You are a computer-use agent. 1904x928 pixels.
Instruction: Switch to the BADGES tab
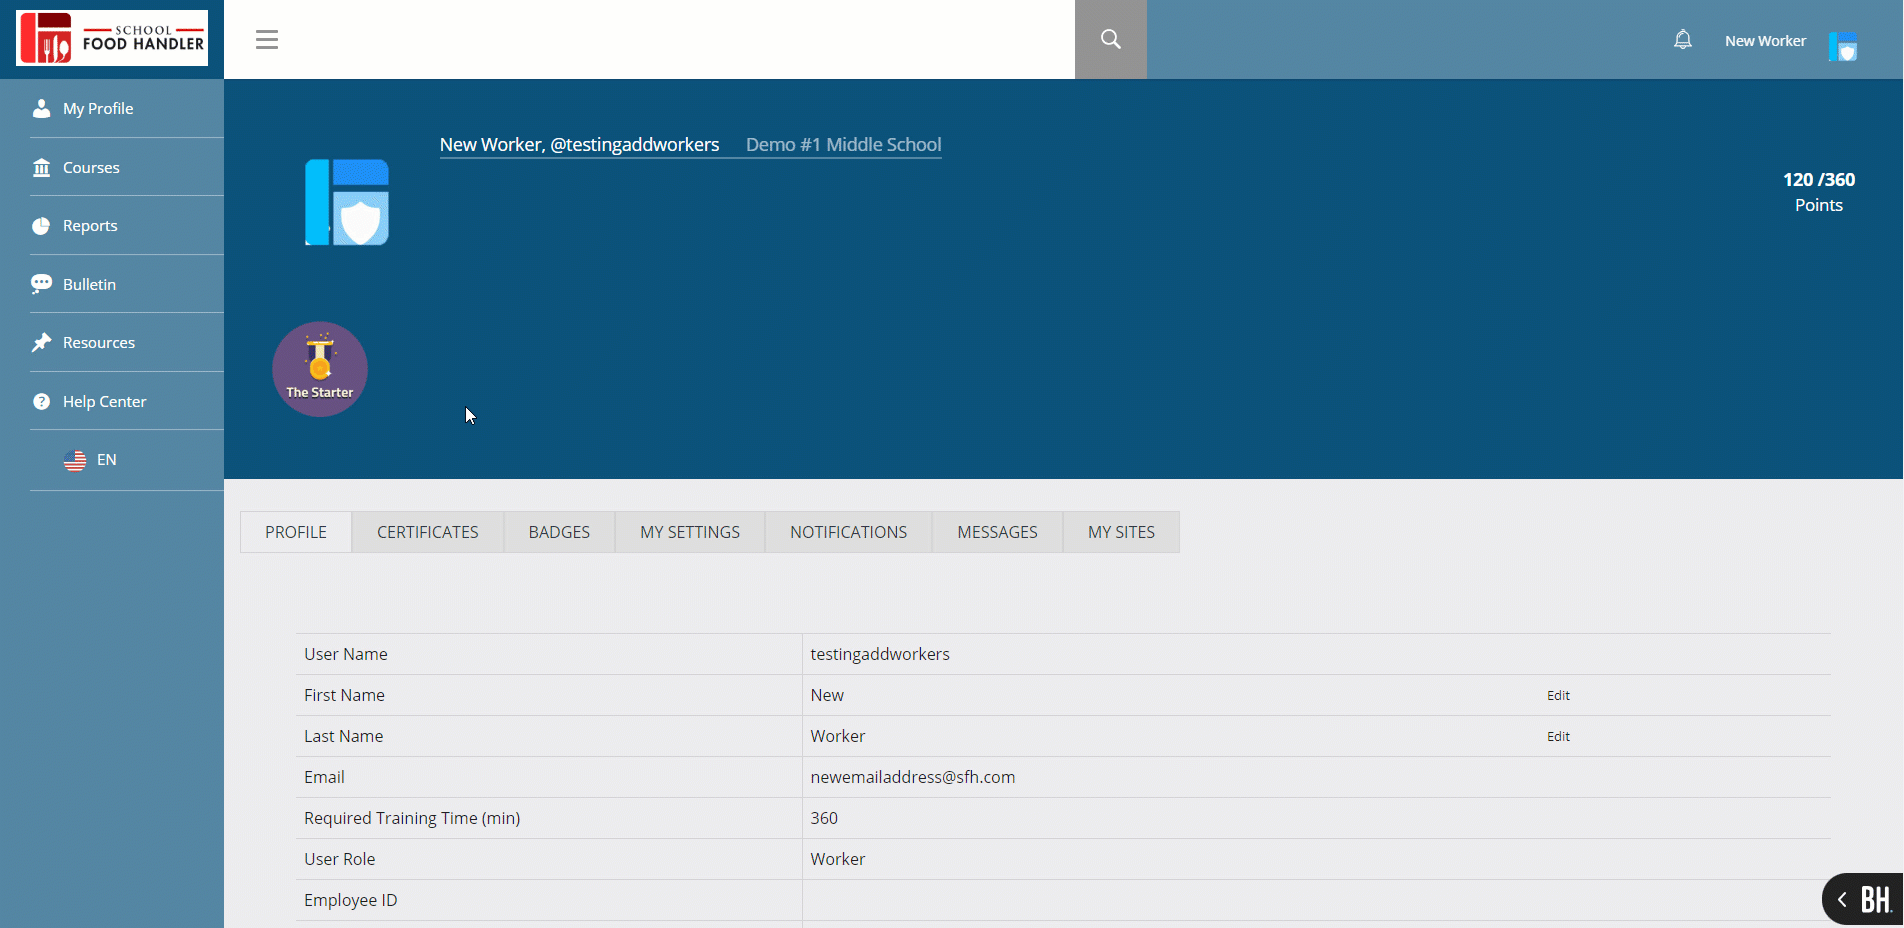(559, 532)
